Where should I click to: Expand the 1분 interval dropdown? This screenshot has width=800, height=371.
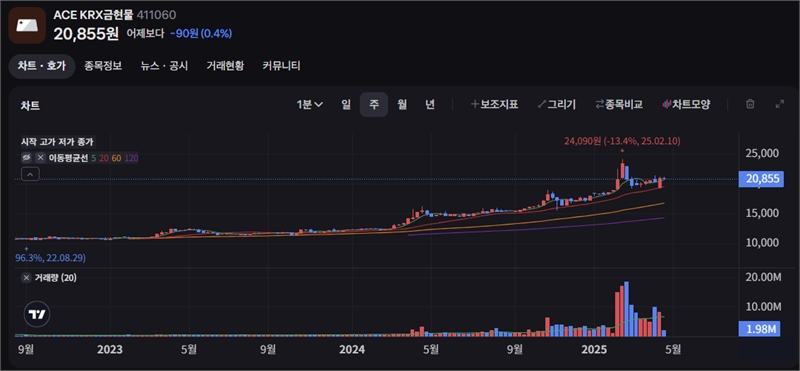(x=310, y=105)
